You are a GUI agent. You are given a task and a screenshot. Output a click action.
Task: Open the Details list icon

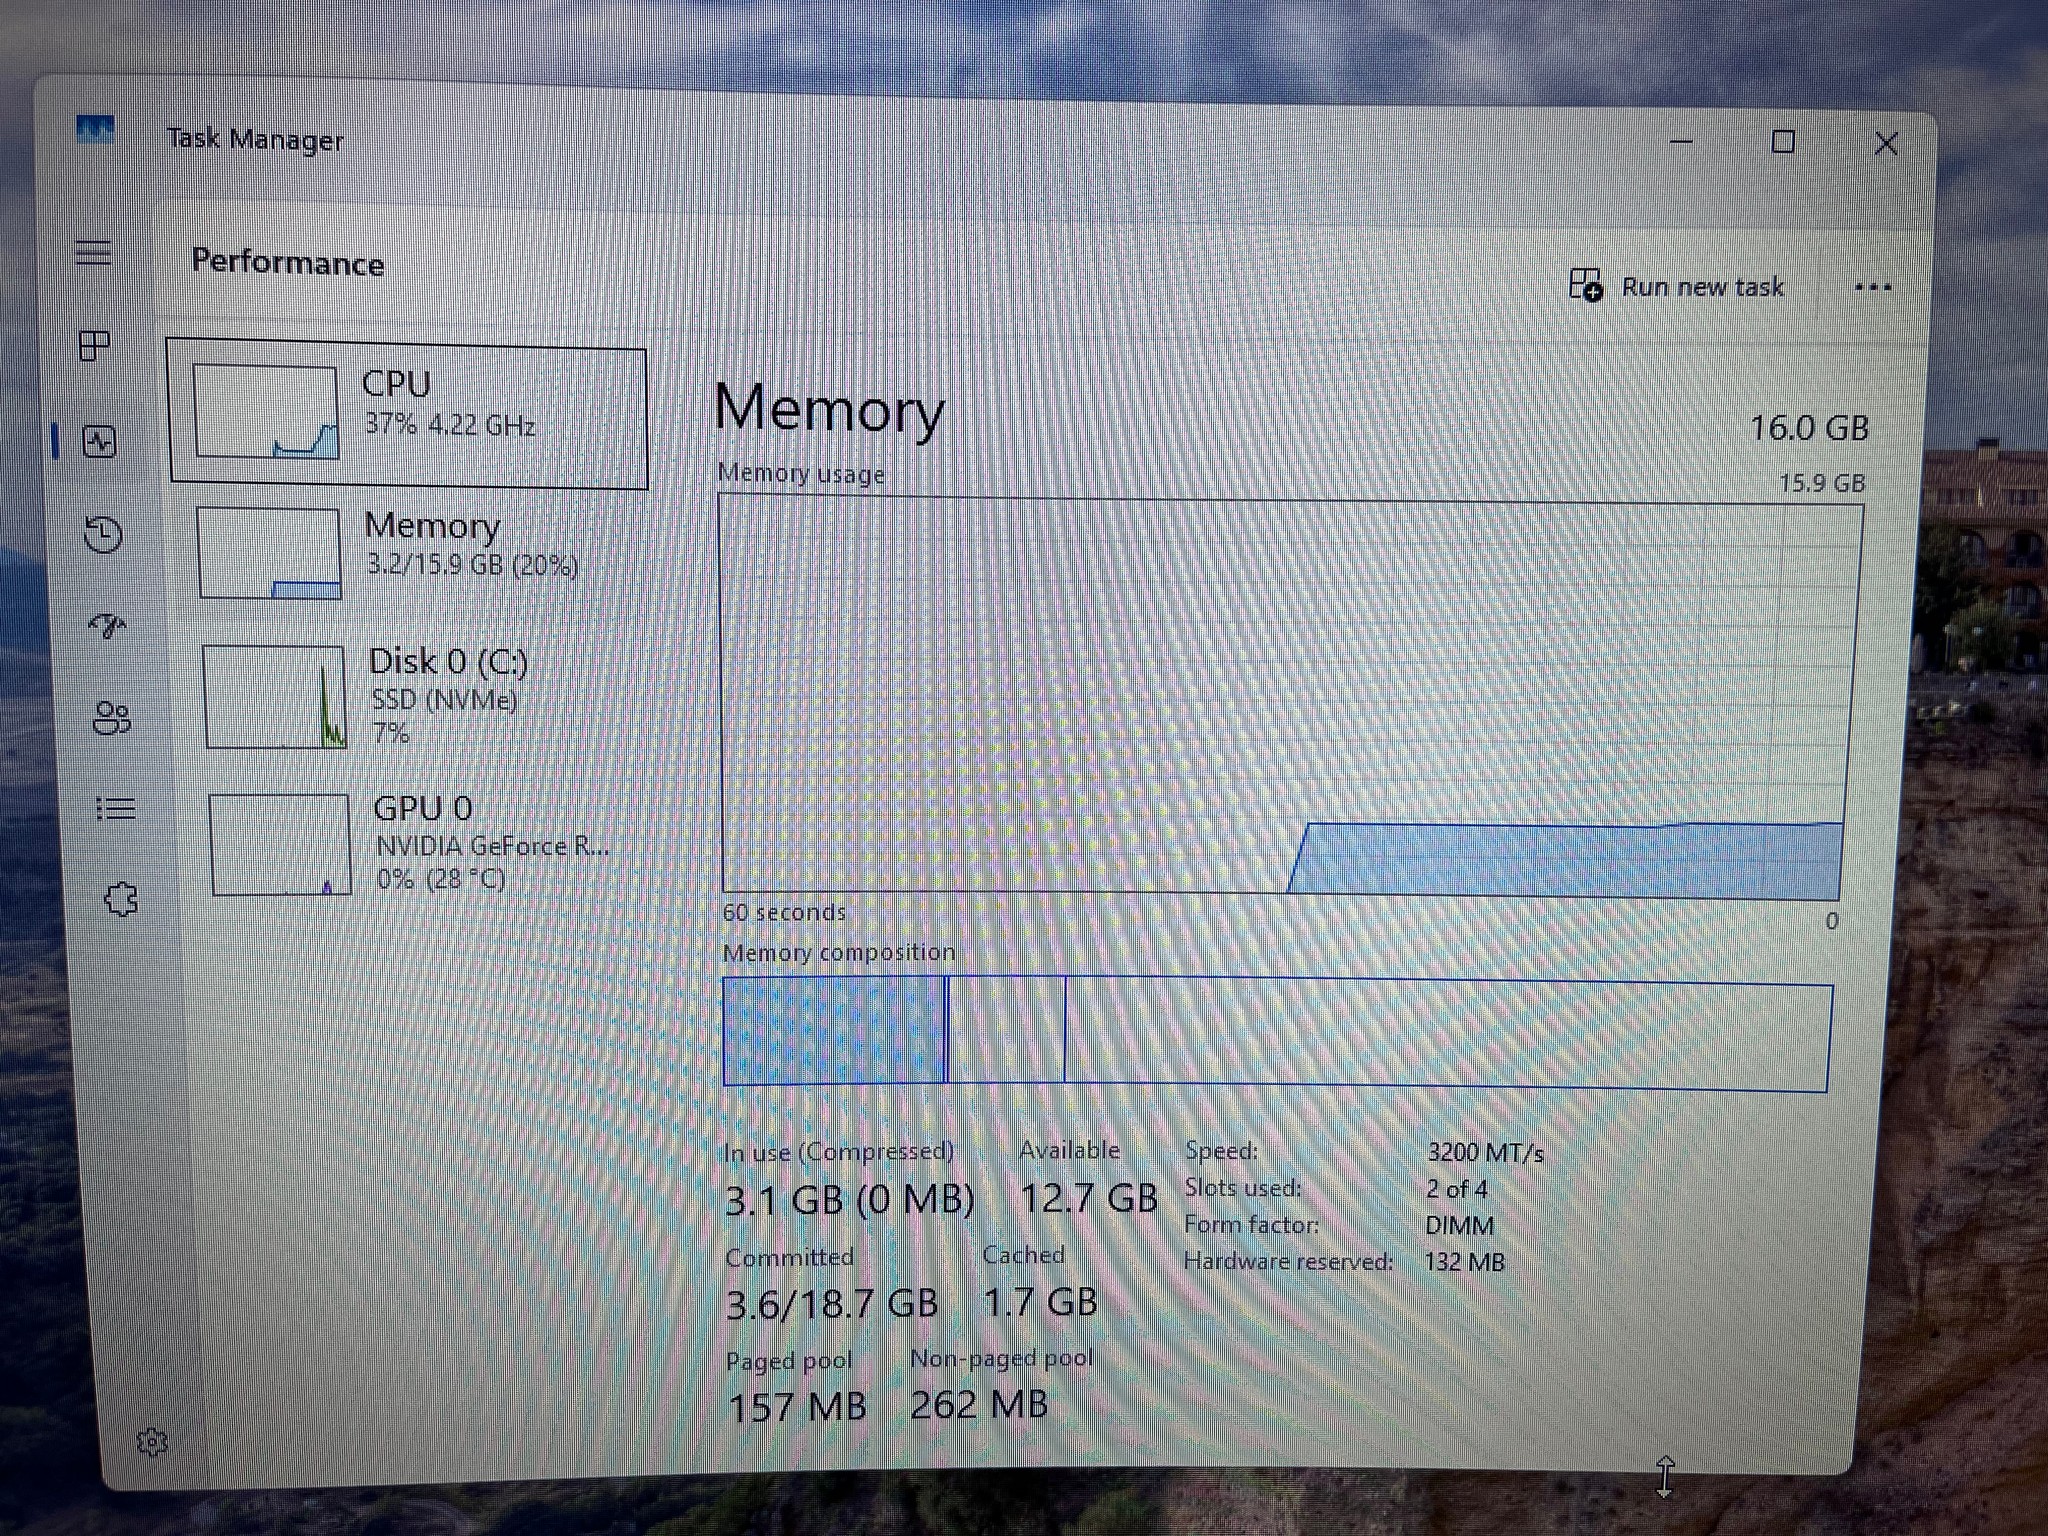click(x=116, y=808)
